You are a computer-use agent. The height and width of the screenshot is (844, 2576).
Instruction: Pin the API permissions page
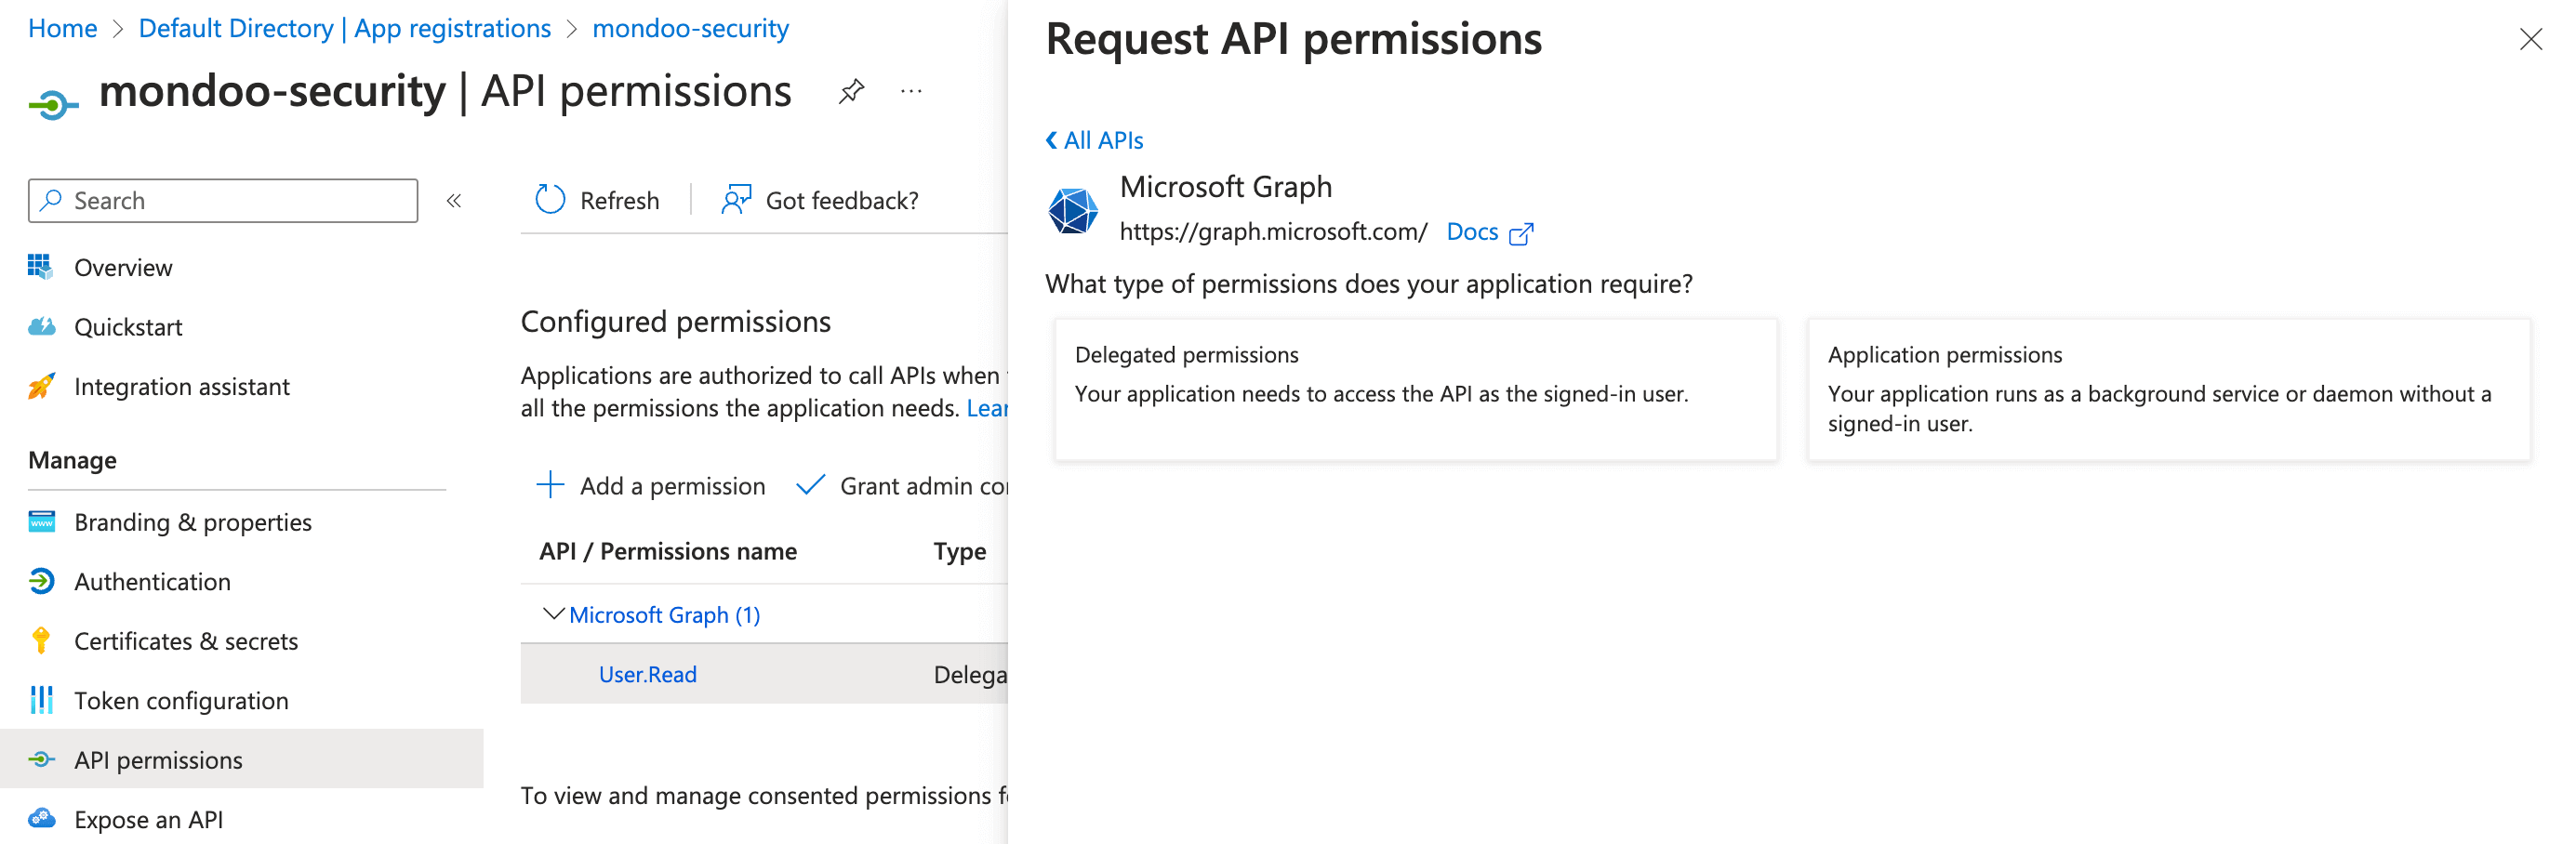tap(851, 91)
